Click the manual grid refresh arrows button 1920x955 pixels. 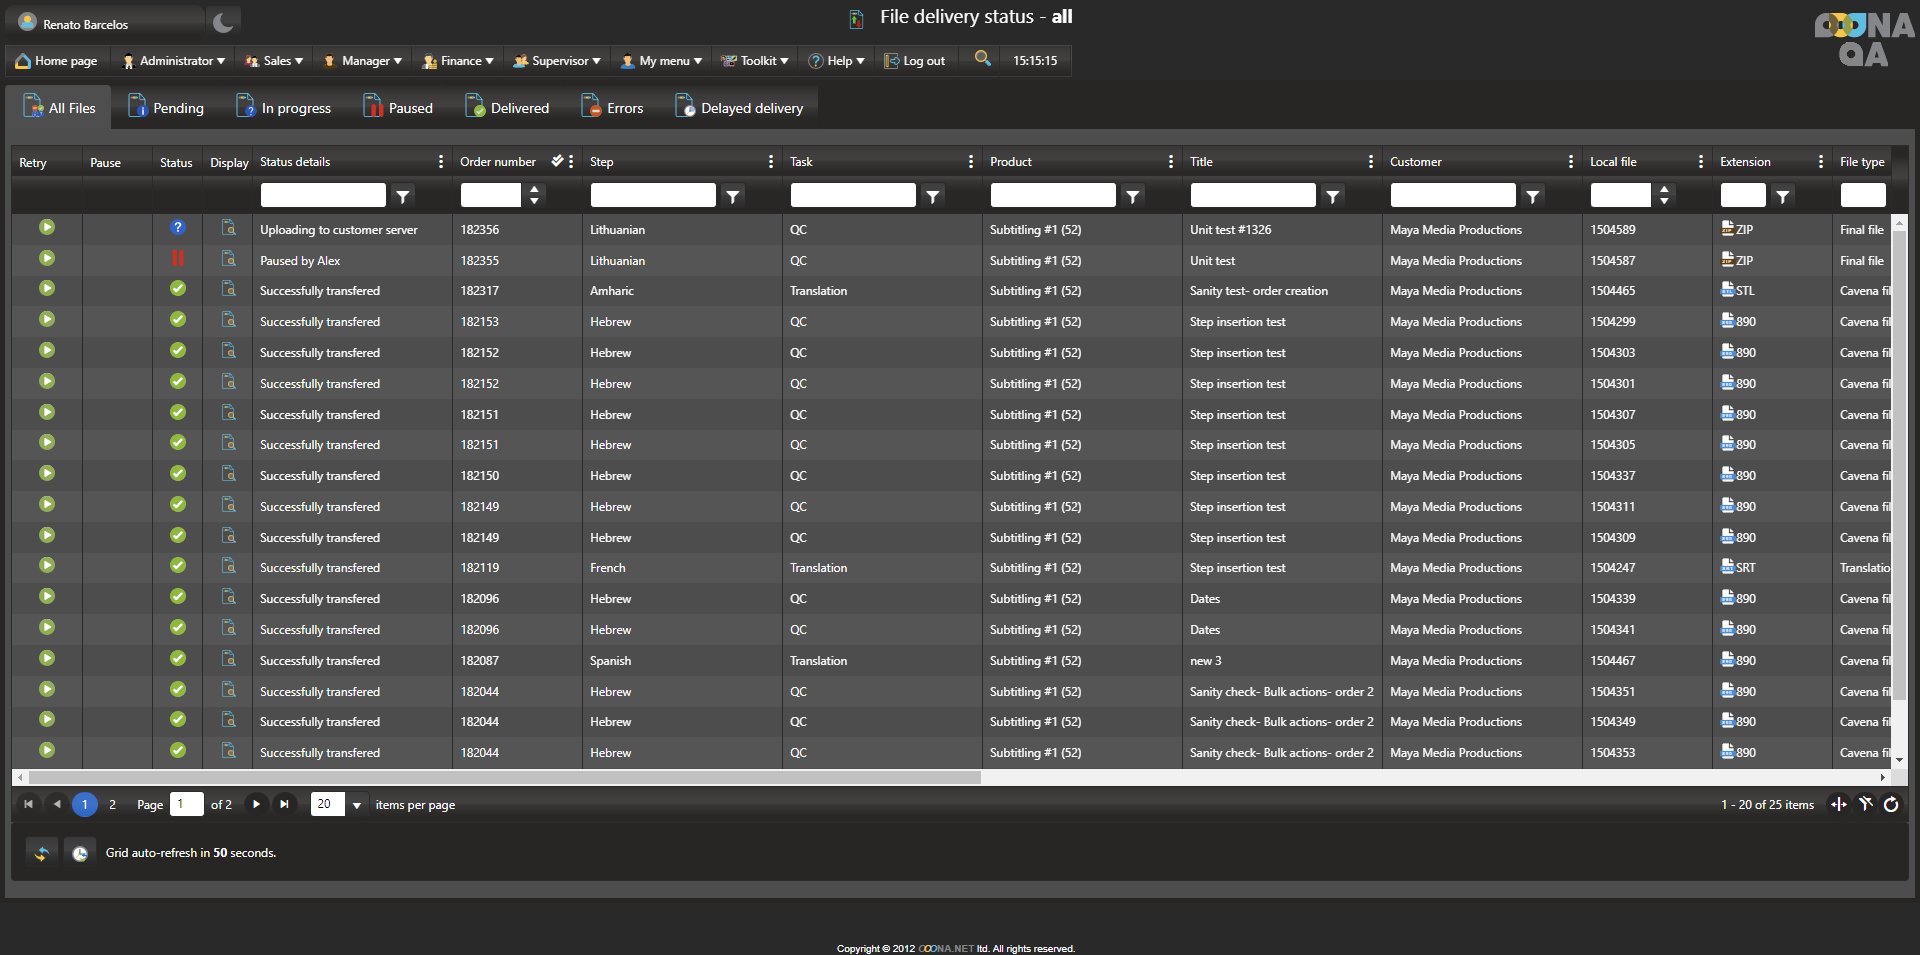coord(42,853)
